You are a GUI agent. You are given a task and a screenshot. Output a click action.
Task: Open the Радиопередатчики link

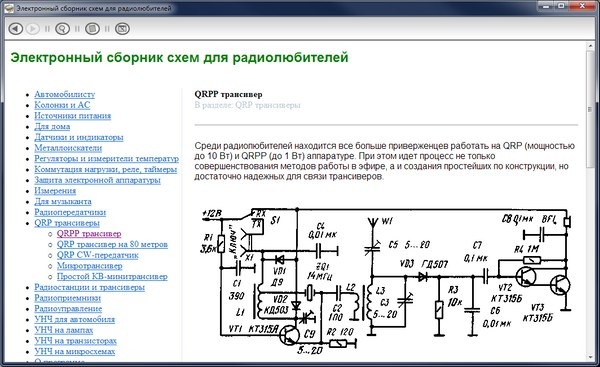click(70, 212)
